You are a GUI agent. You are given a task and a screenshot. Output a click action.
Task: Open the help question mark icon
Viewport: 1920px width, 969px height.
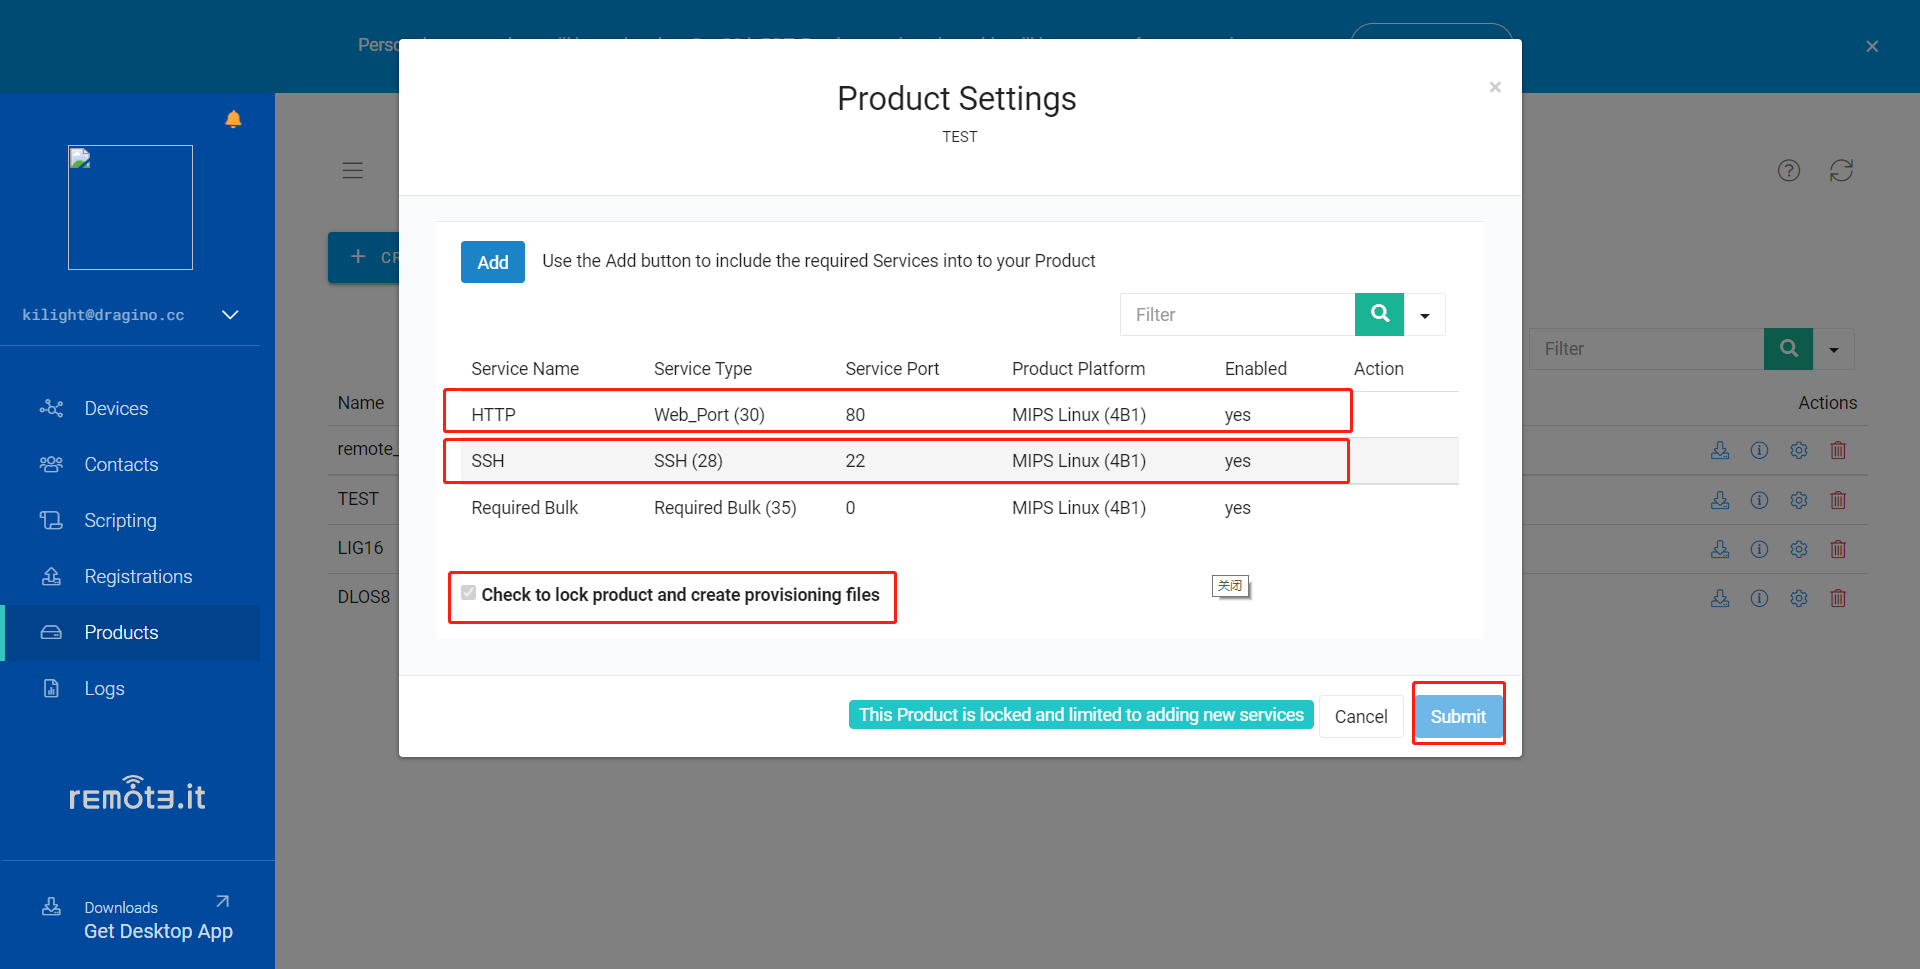click(1789, 171)
